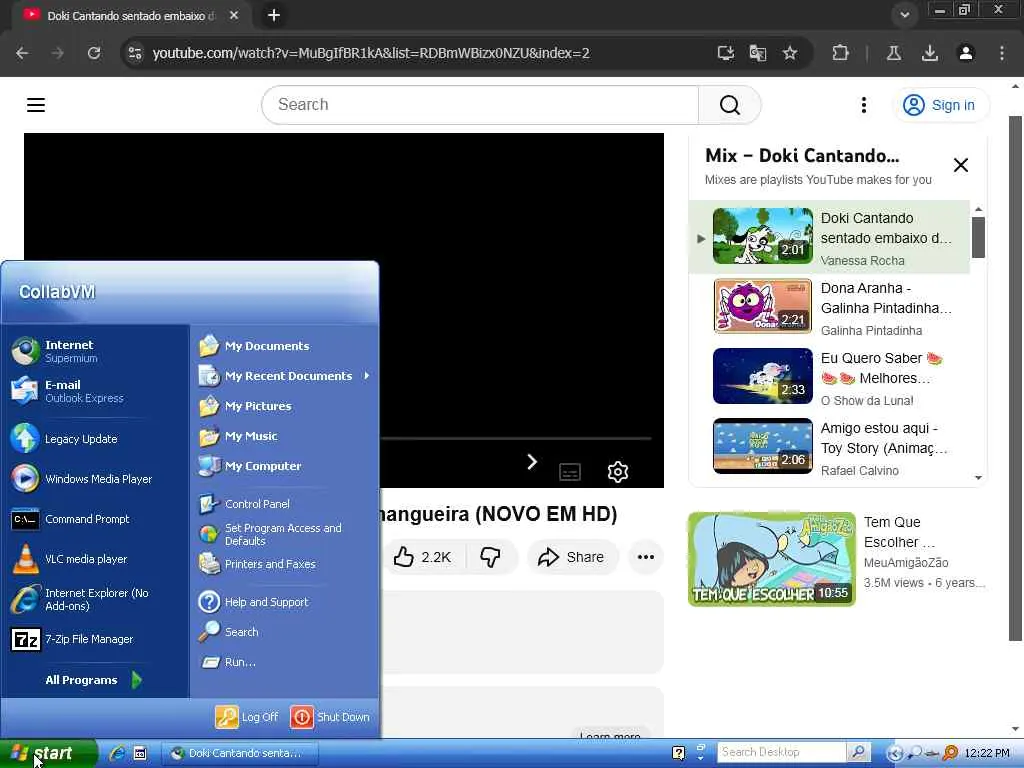Launch VLC media player
Screen dimensions: 1024x768
click(x=95, y=559)
